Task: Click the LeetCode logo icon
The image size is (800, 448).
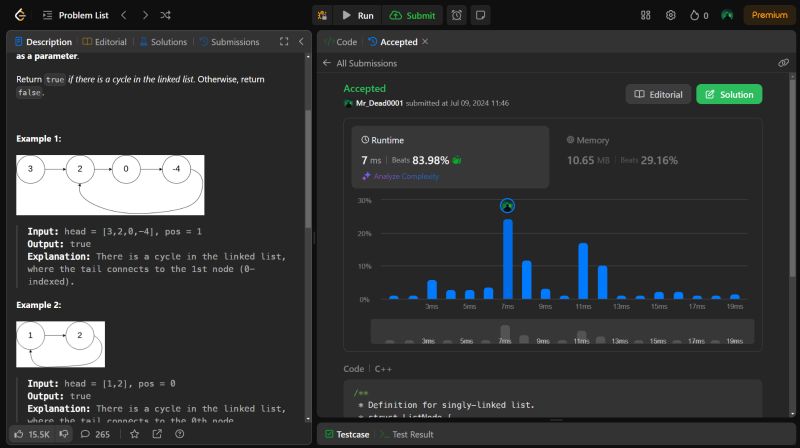Action: pos(20,15)
